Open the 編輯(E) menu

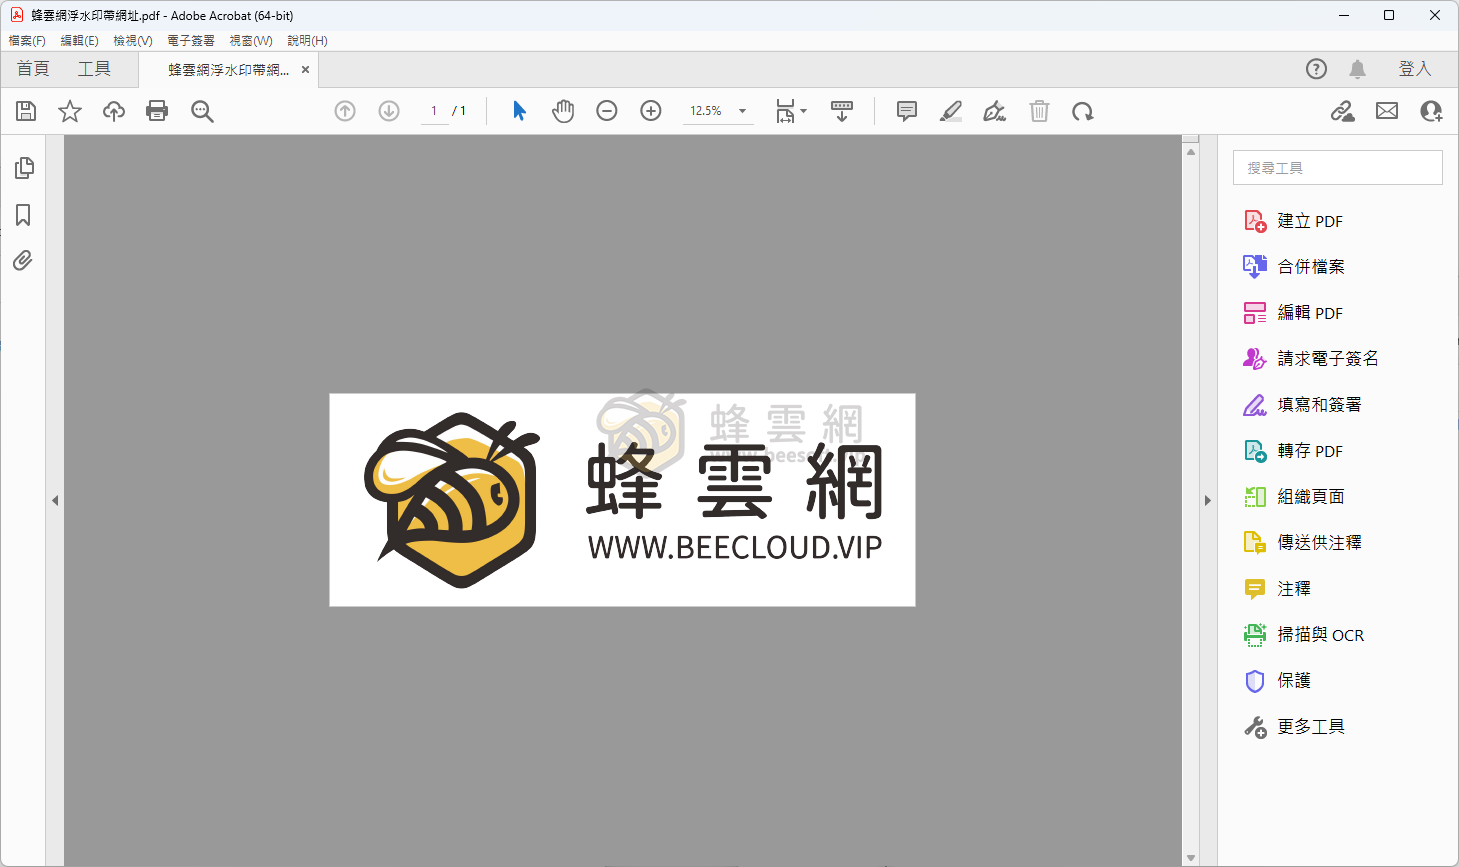tap(80, 41)
